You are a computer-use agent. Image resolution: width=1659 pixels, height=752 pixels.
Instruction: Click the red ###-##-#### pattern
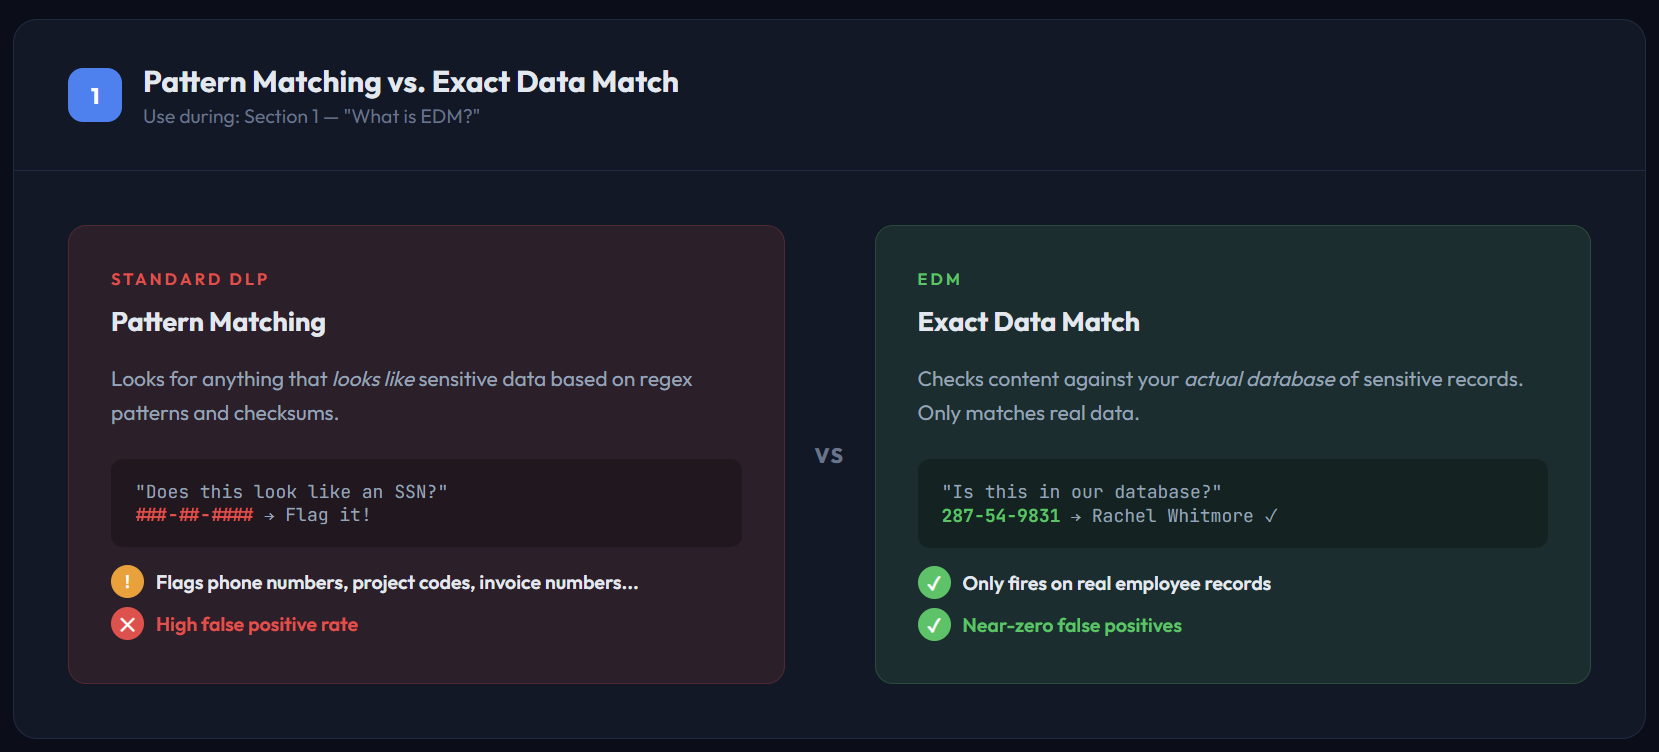(195, 515)
